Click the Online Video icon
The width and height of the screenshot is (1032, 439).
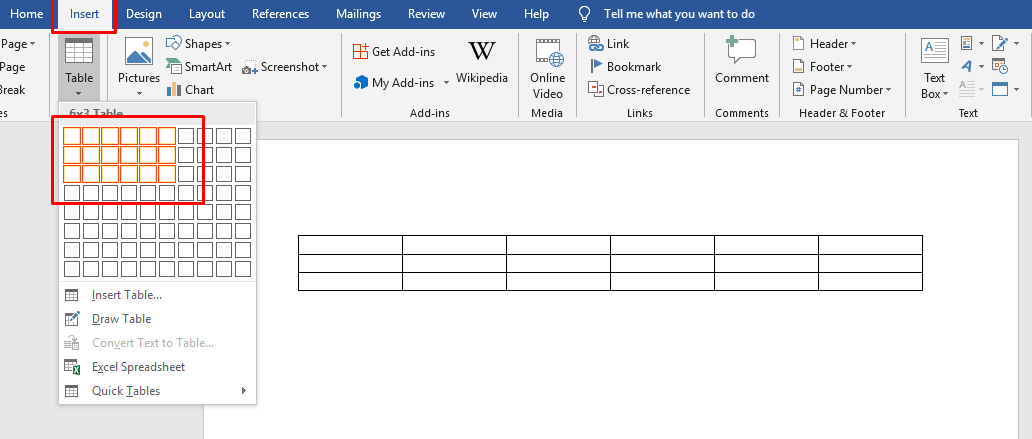(x=548, y=53)
